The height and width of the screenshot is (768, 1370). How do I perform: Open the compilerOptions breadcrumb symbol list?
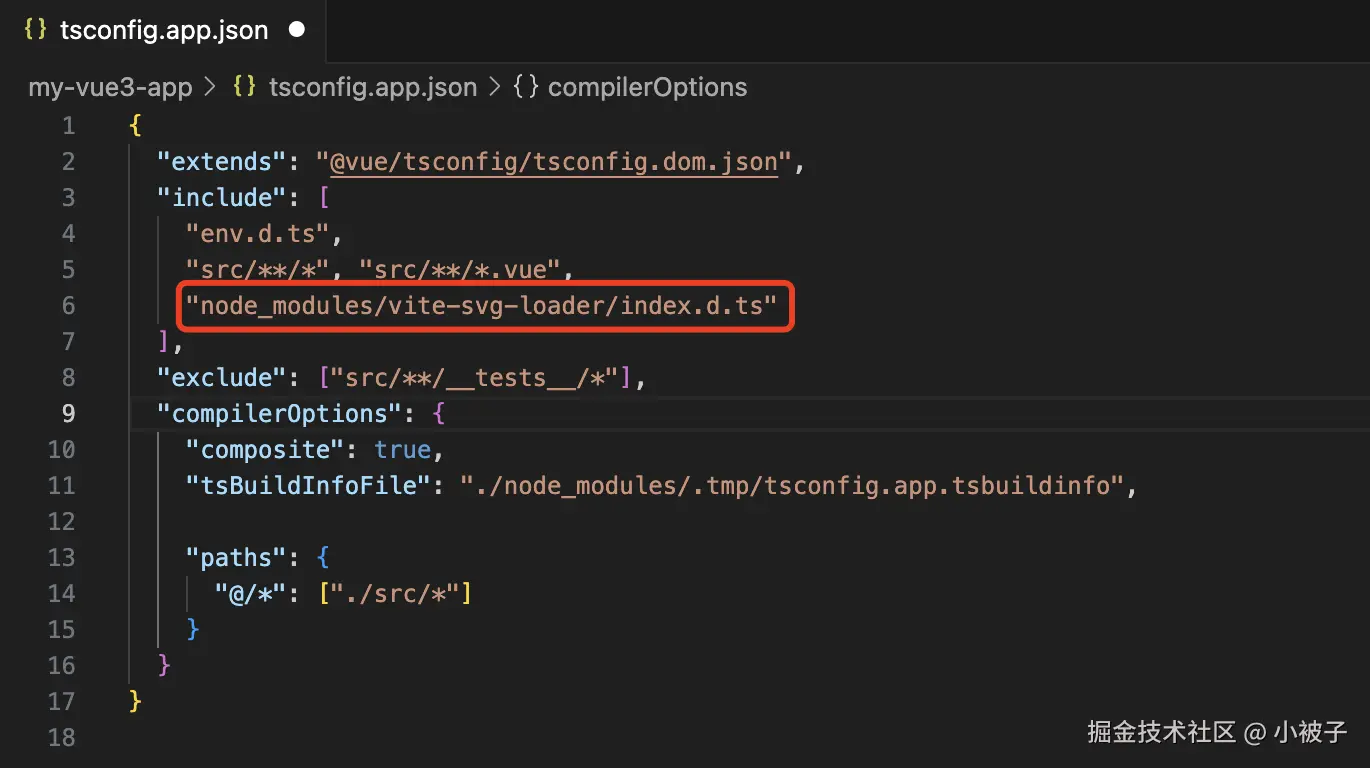point(647,87)
